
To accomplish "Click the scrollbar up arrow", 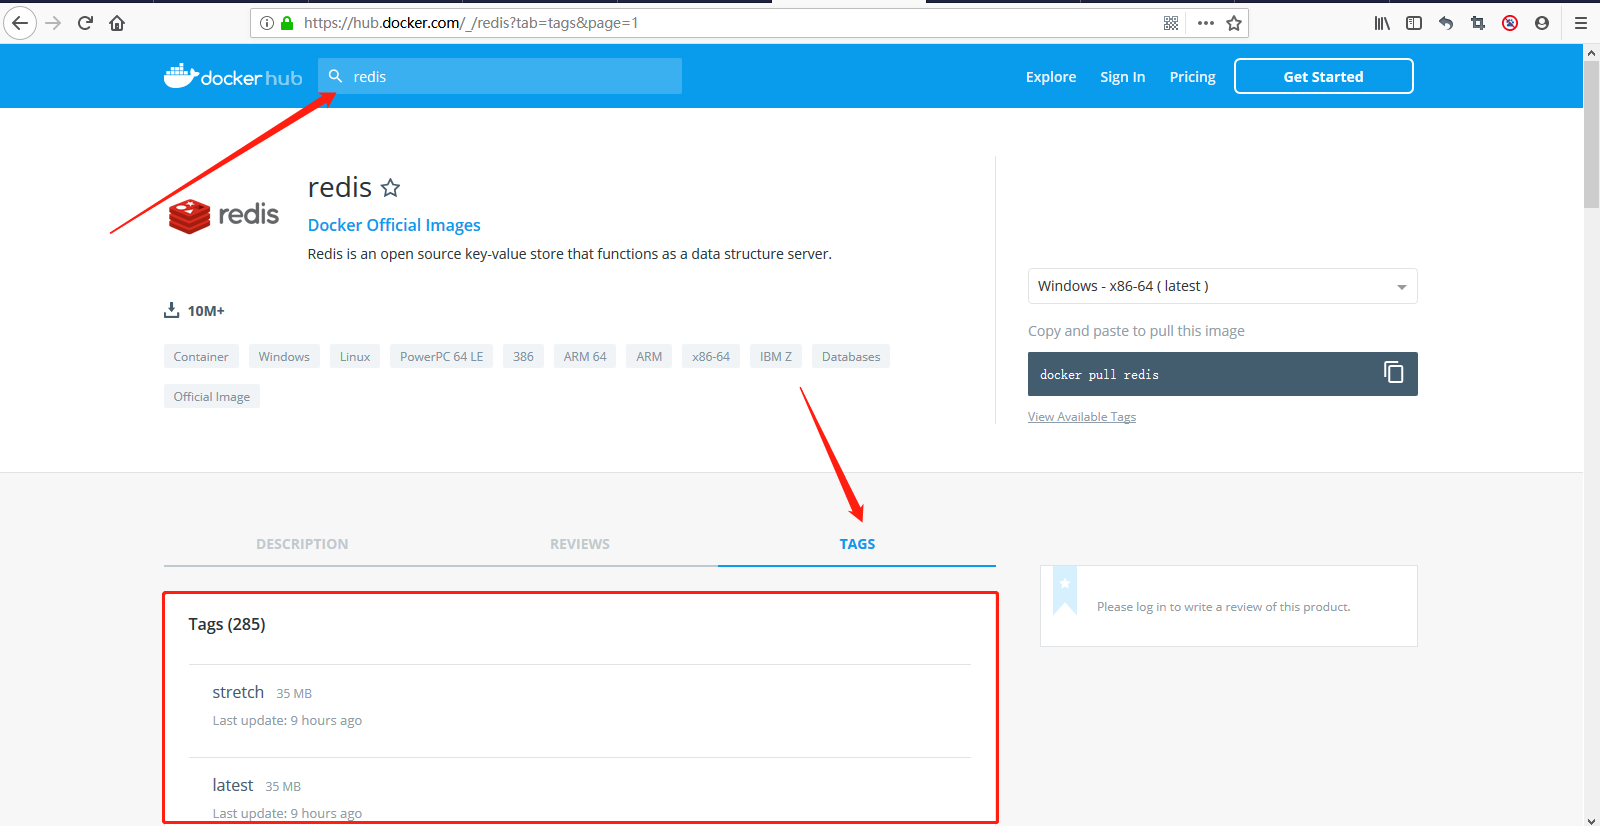I will click(1592, 53).
